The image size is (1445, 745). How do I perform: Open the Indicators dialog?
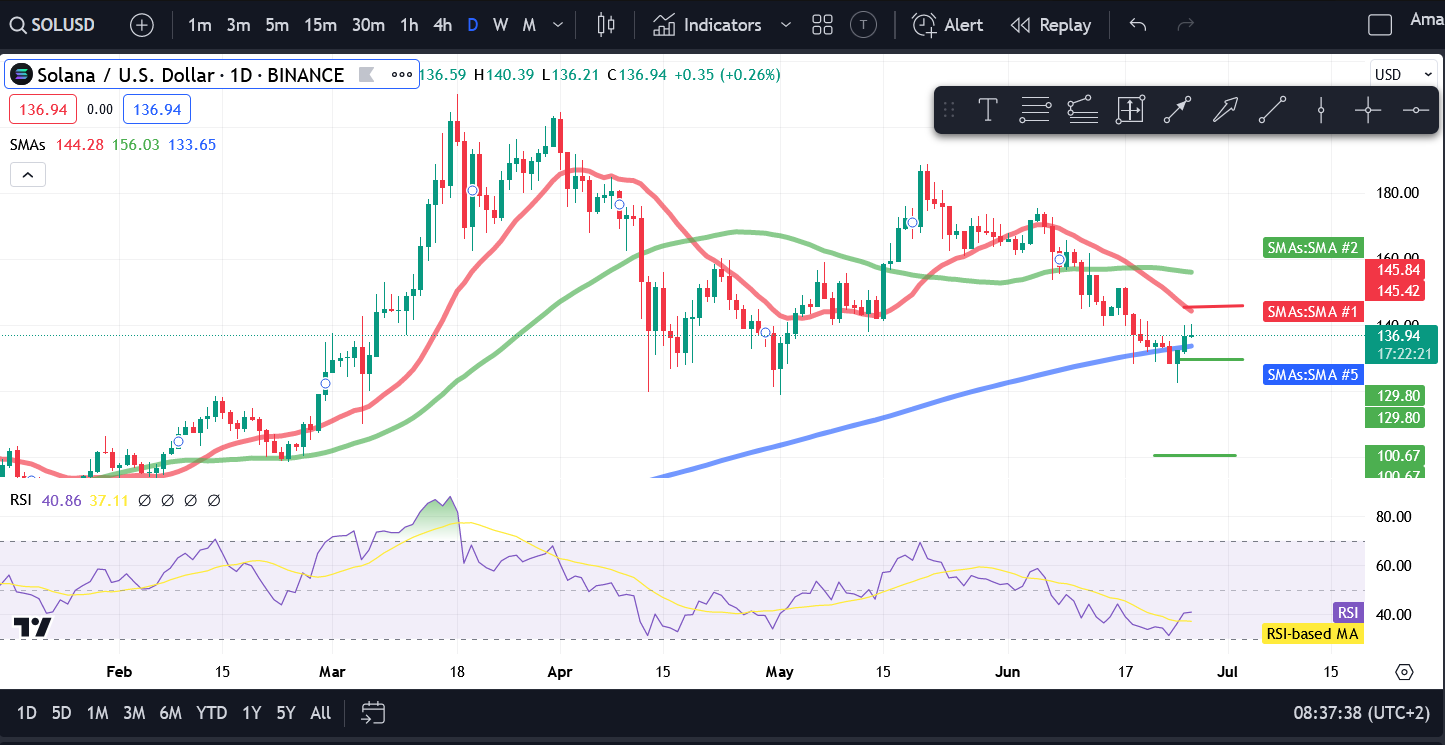[x=707, y=25]
